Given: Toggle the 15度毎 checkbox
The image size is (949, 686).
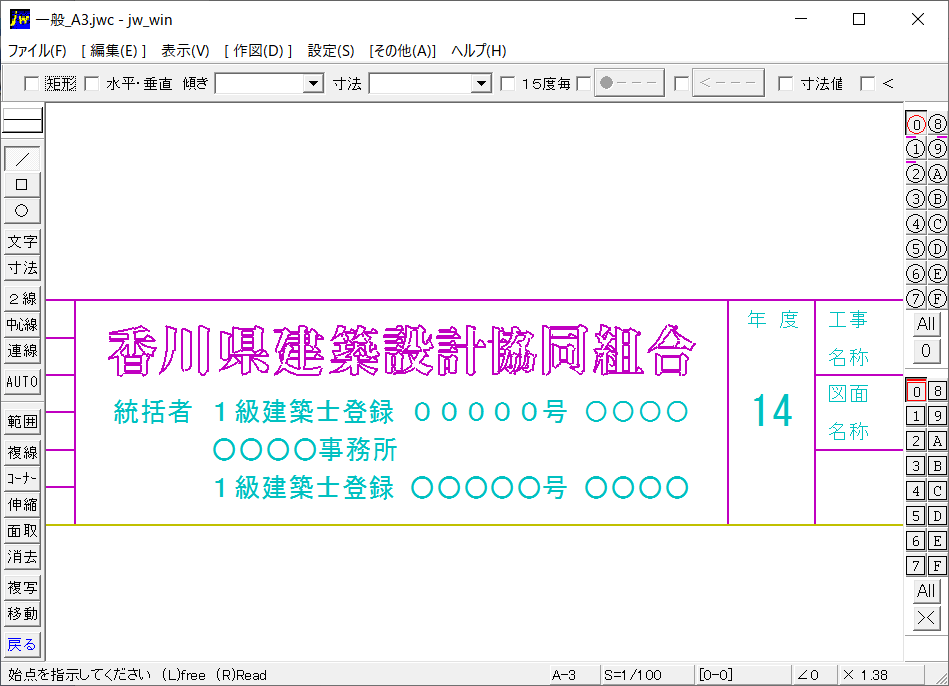Looking at the screenshot, I should [508, 84].
